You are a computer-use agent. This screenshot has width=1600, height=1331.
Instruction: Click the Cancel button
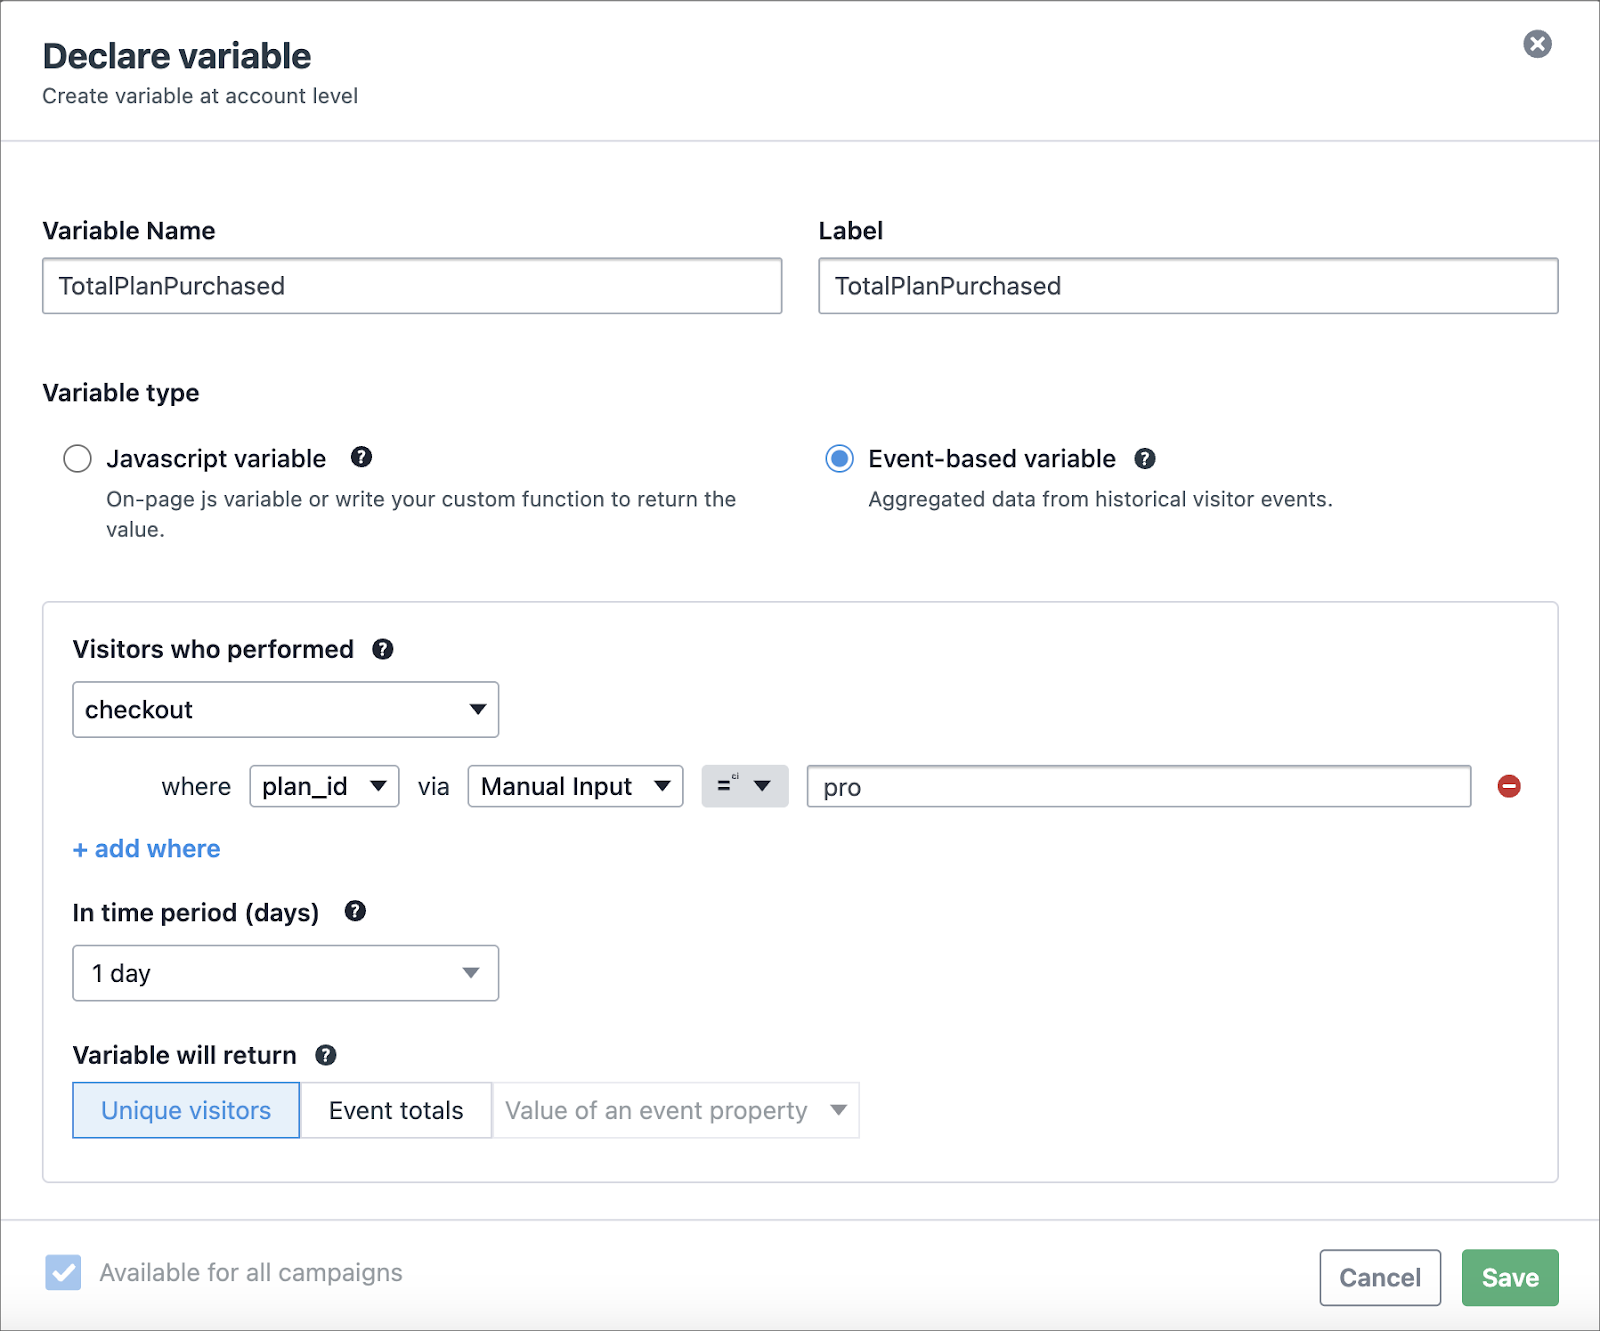(x=1380, y=1277)
